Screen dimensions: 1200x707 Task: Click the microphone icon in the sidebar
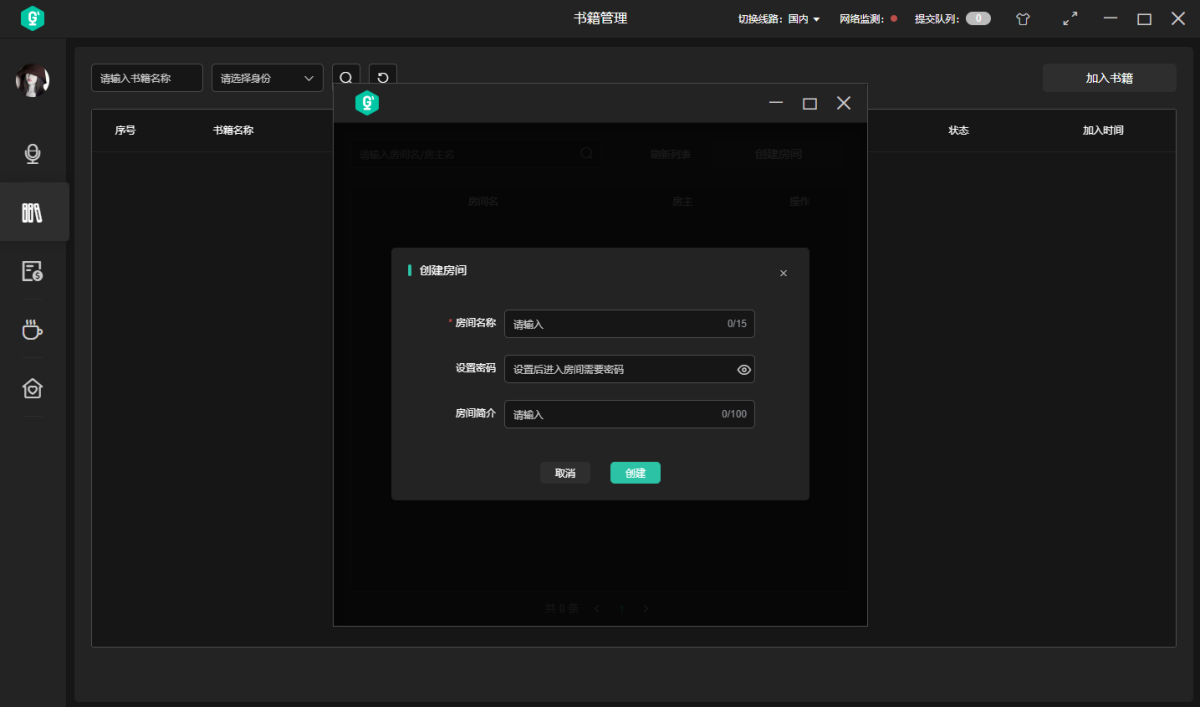pyautogui.click(x=32, y=153)
